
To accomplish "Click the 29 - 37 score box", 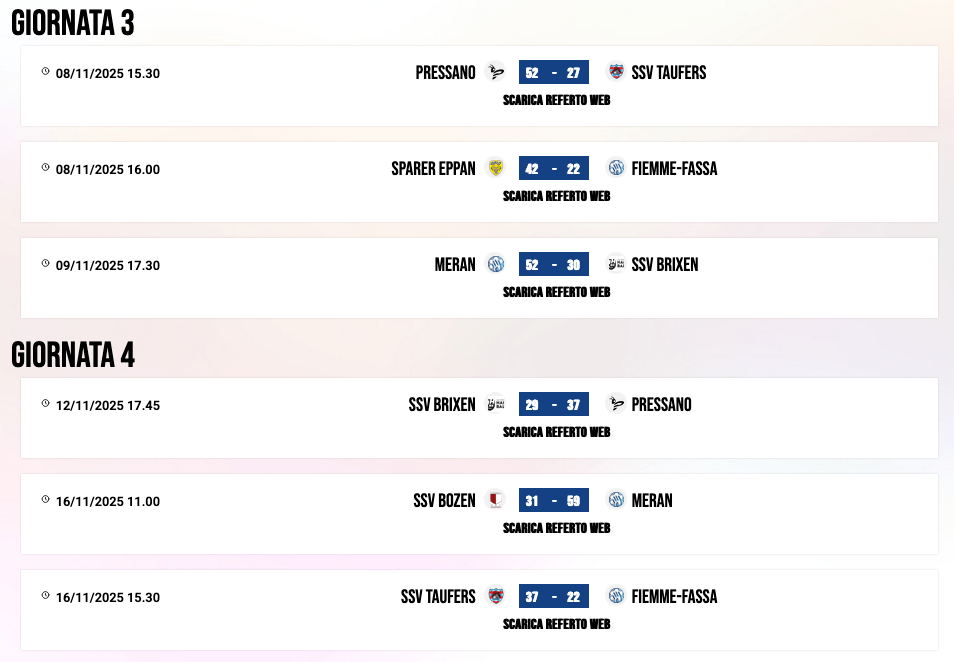I will pos(554,404).
